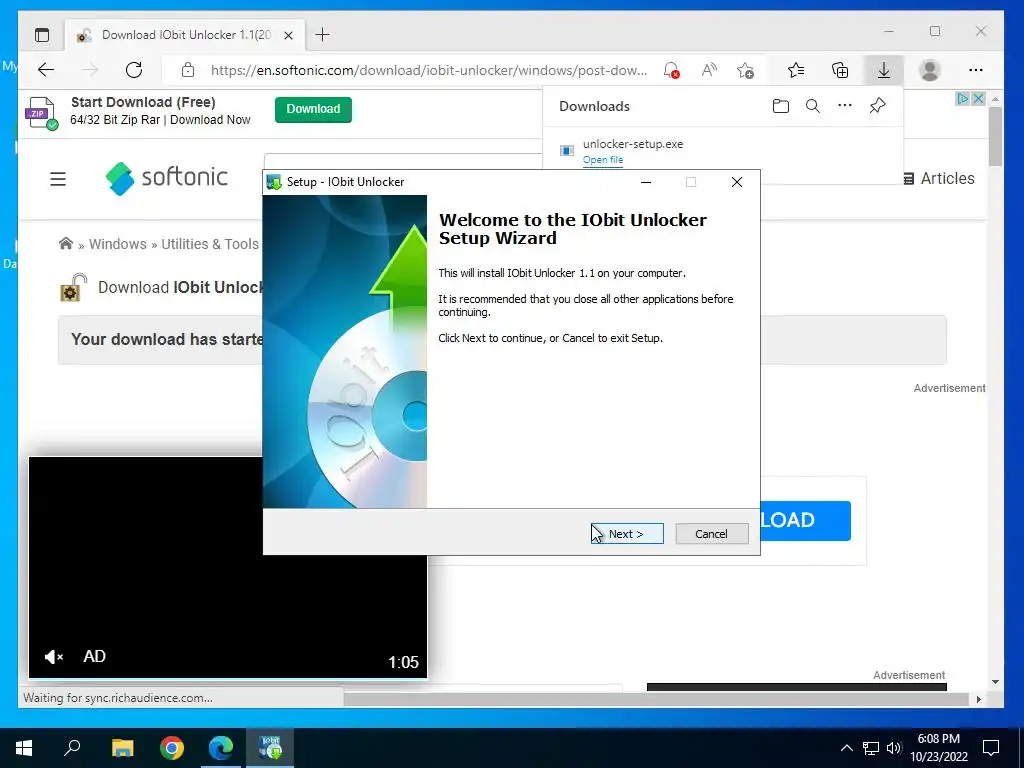Show hidden system tray icons
This screenshot has width=1024, height=768.
pyautogui.click(x=846, y=748)
